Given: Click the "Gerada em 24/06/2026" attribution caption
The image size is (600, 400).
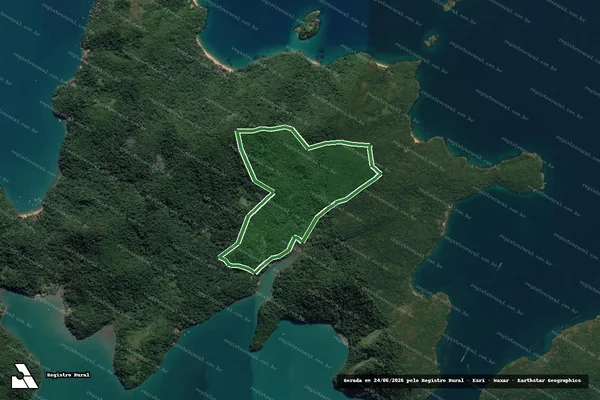Looking at the screenshot, I should point(462,380).
